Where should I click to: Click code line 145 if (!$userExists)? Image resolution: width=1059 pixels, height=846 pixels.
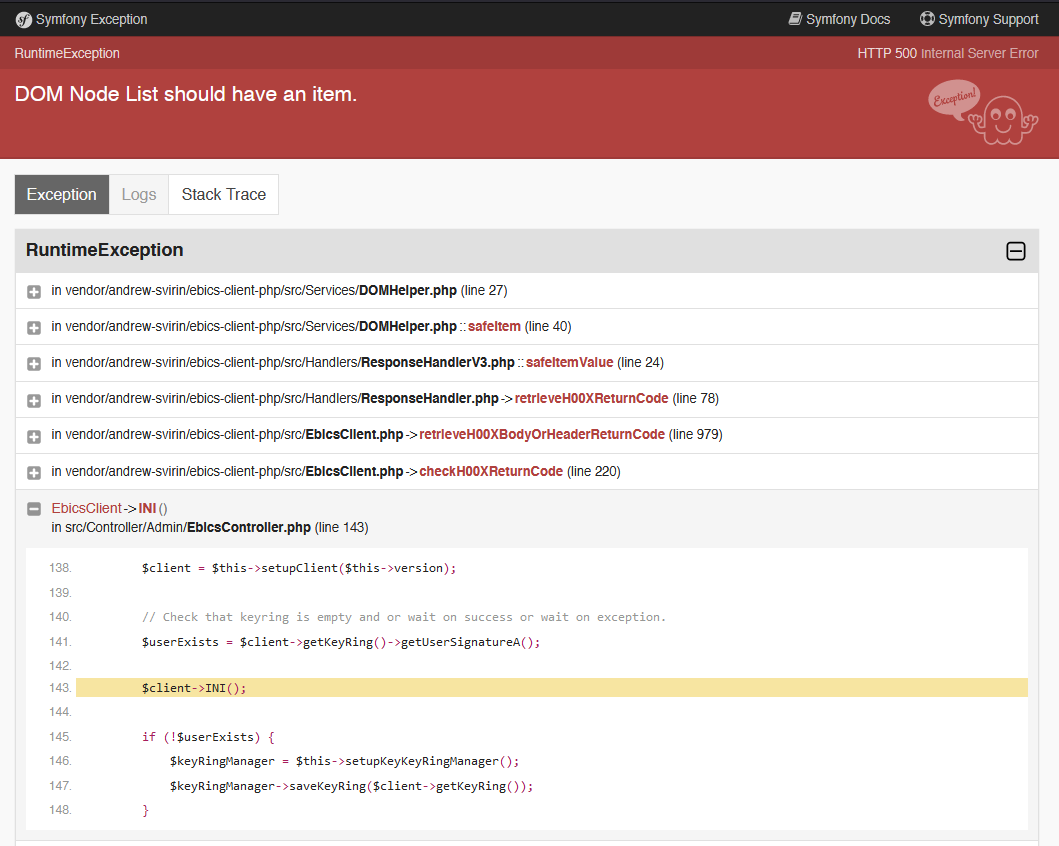tap(208, 737)
